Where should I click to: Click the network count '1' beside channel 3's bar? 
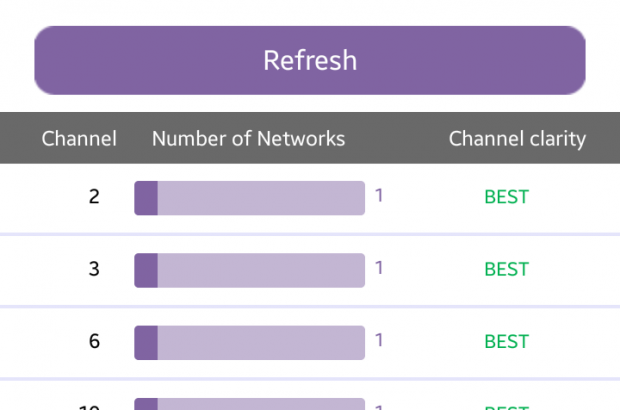tap(379, 268)
